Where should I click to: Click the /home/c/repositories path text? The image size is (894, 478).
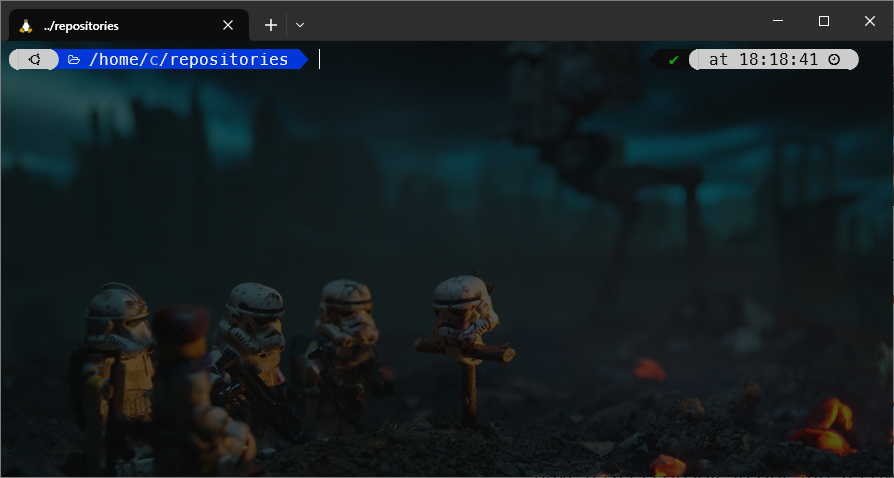tap(188, 59)
